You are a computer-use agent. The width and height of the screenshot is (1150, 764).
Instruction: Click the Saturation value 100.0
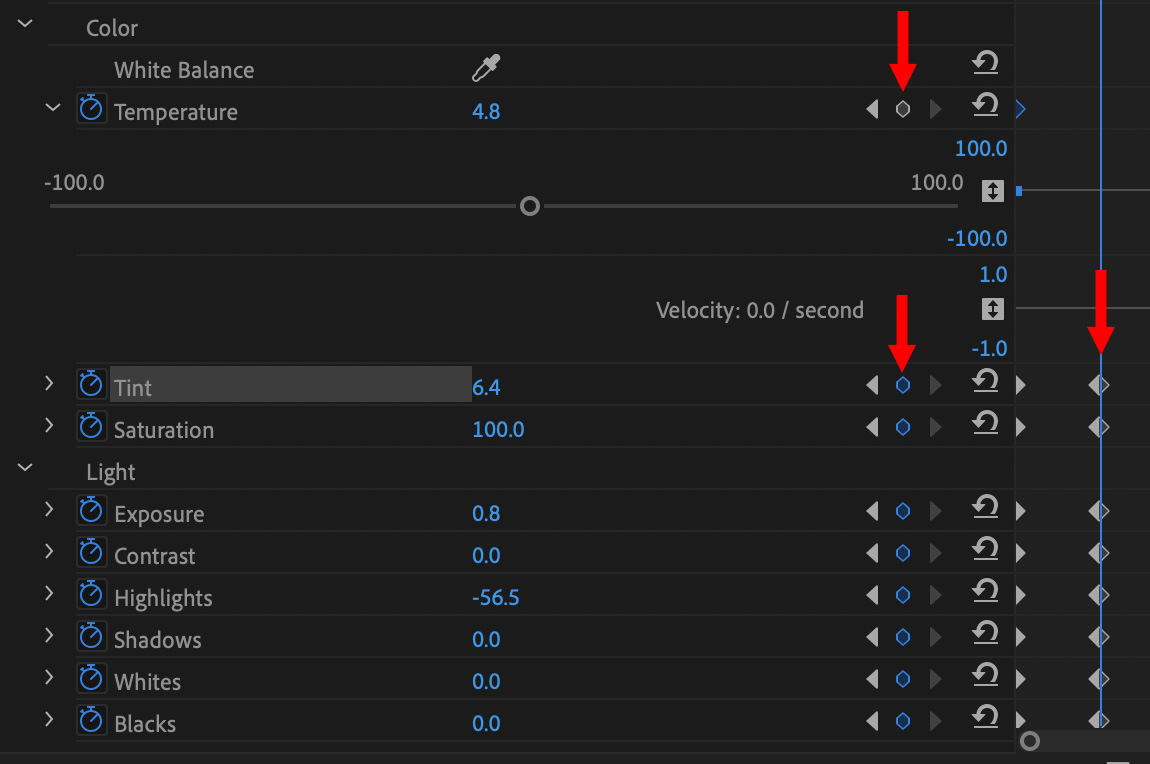tap(498, 430)
